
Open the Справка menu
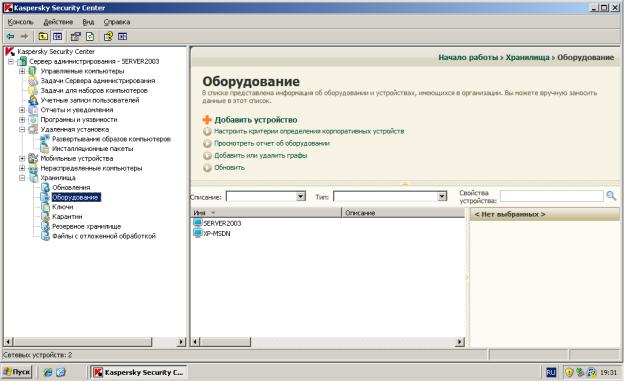coord(117,22)
